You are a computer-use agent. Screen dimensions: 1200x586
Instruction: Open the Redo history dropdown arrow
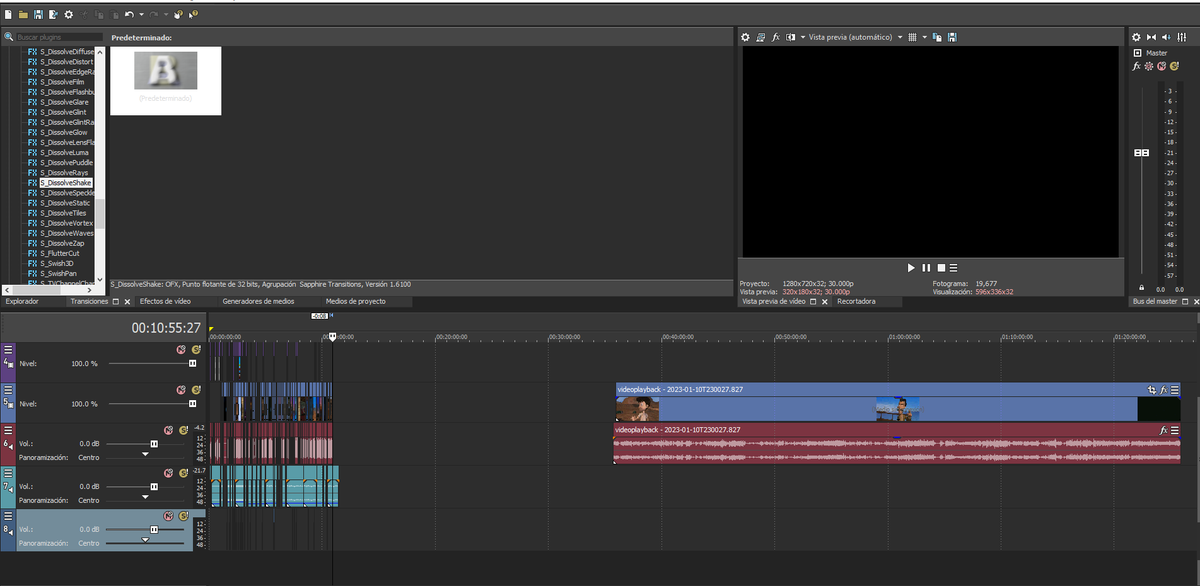(166, 15)
